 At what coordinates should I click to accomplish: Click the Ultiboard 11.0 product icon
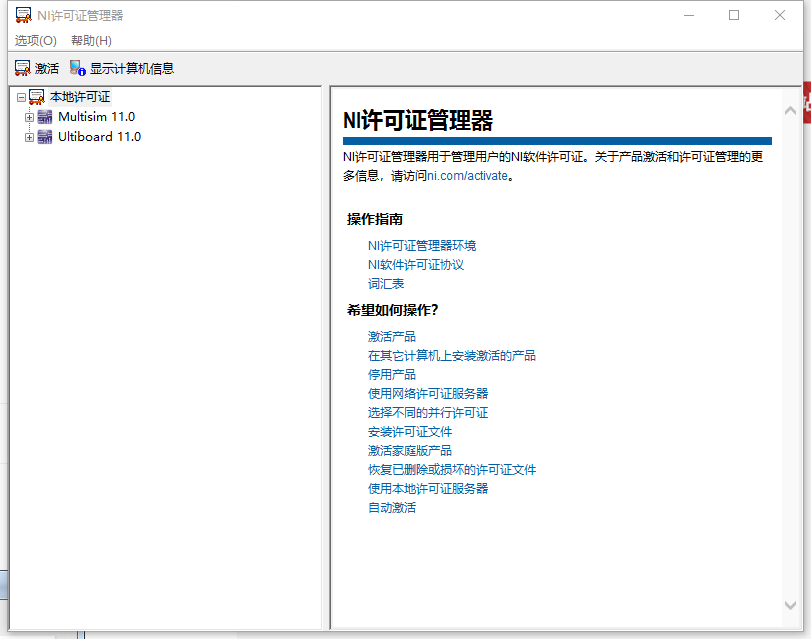(44, 136)
